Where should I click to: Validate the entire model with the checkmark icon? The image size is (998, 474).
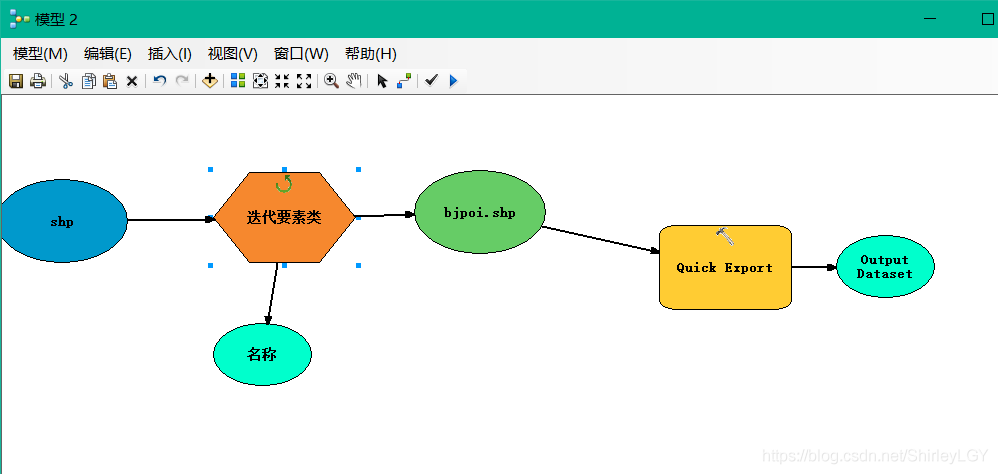coord(432,80)
